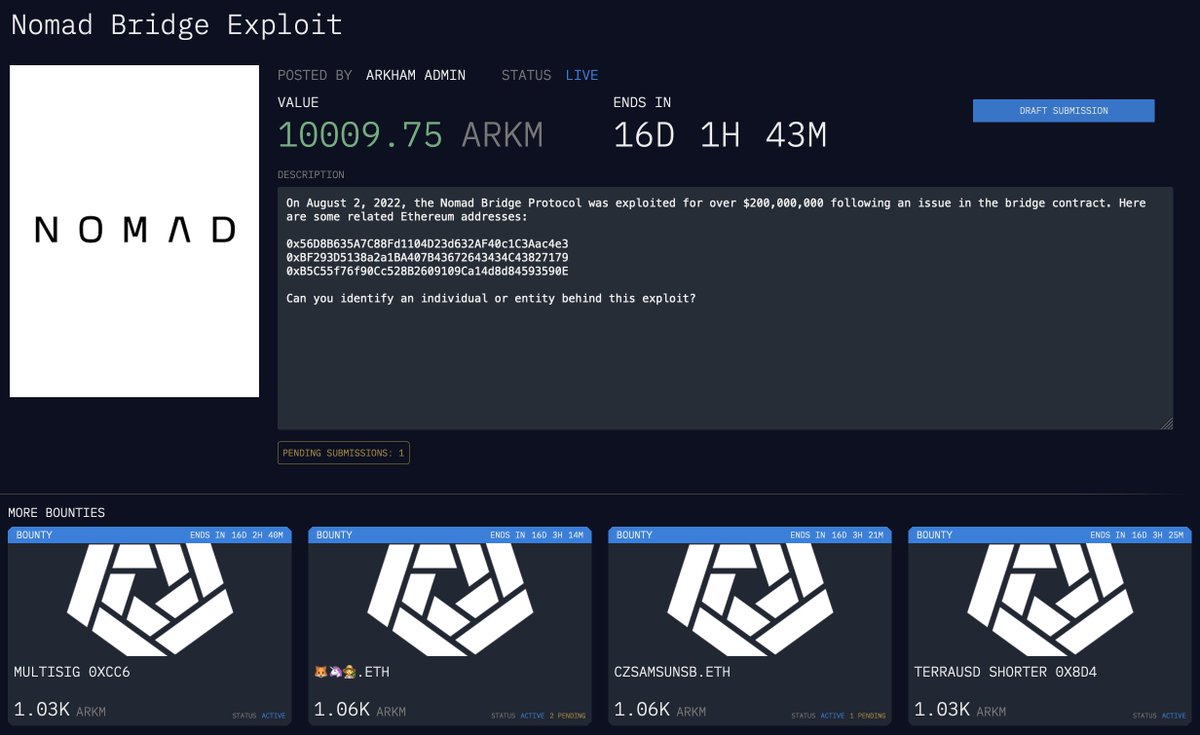Click the Status Active label on TerraUSD card
1200x735 pixels.
click(1158, 716)
